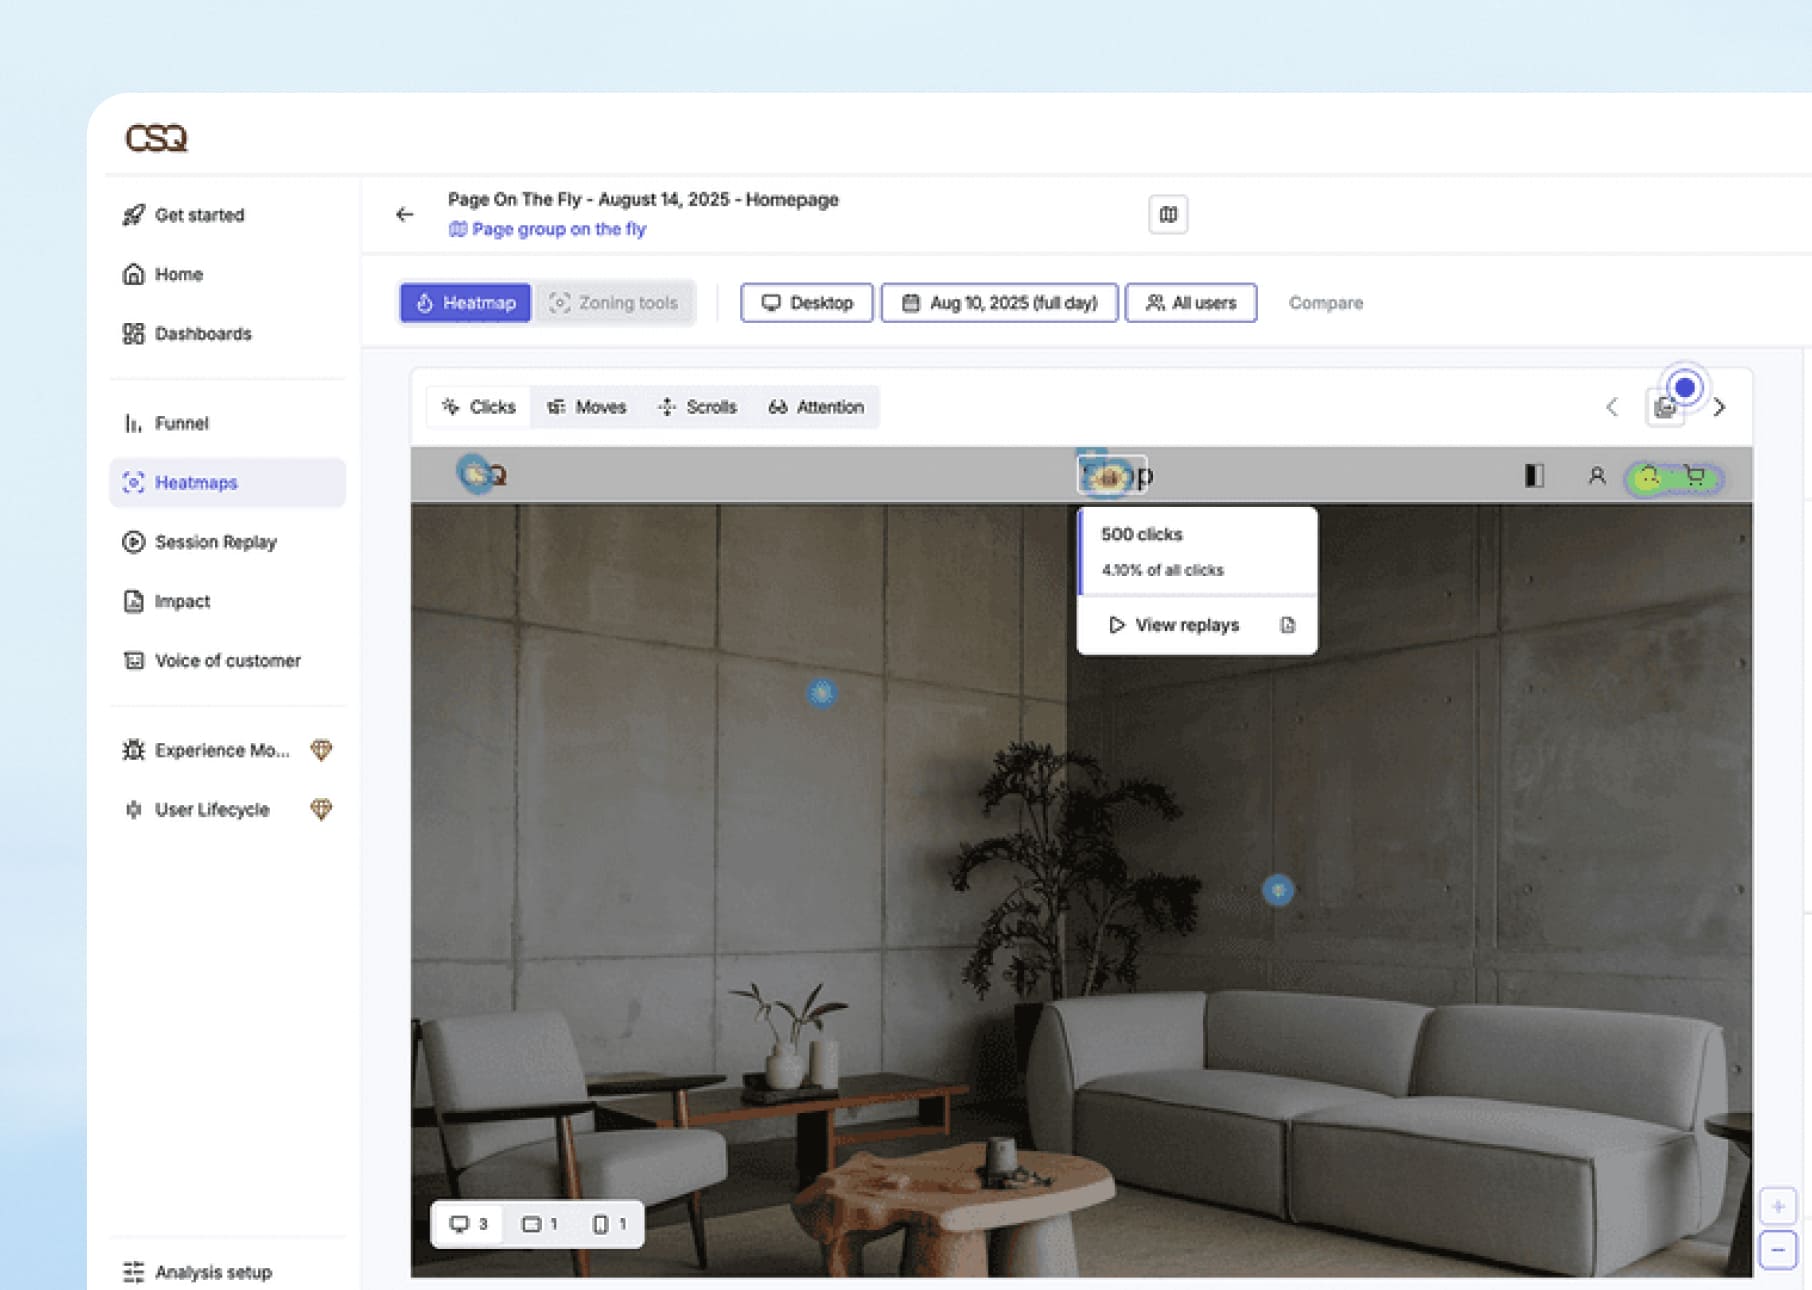Click the blue hotspot on the left wall

[x=822, y=693]
